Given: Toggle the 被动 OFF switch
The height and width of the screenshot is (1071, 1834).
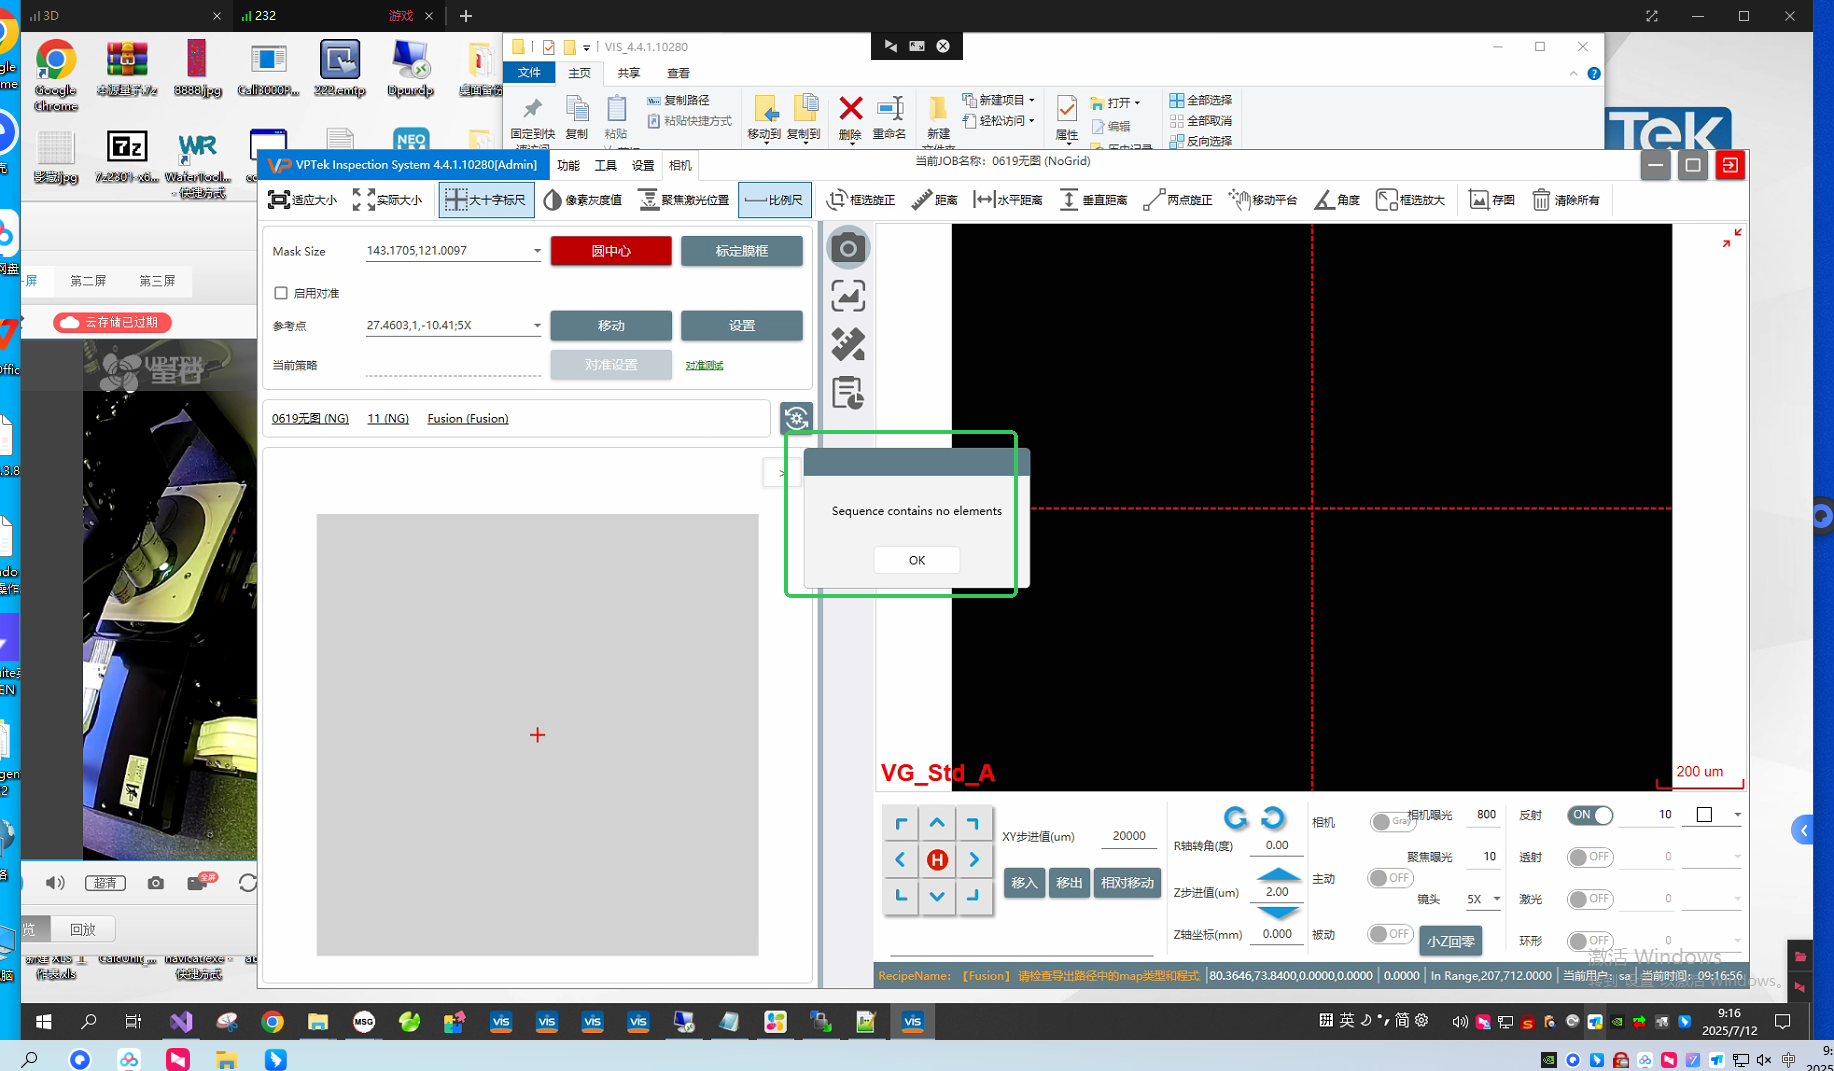Looking at the screenshot, I should (1391, 934).
